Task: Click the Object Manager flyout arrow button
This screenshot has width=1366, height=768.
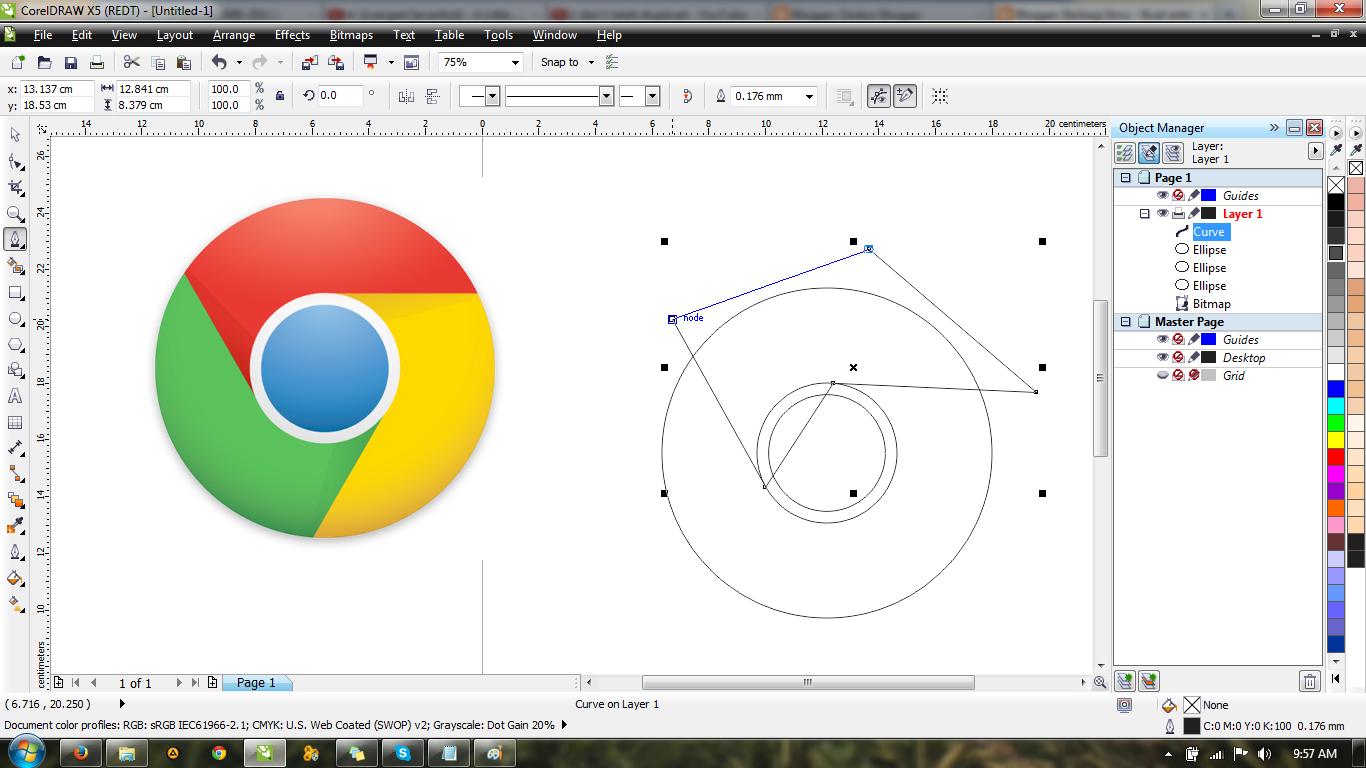Action: pos(1316,151)
